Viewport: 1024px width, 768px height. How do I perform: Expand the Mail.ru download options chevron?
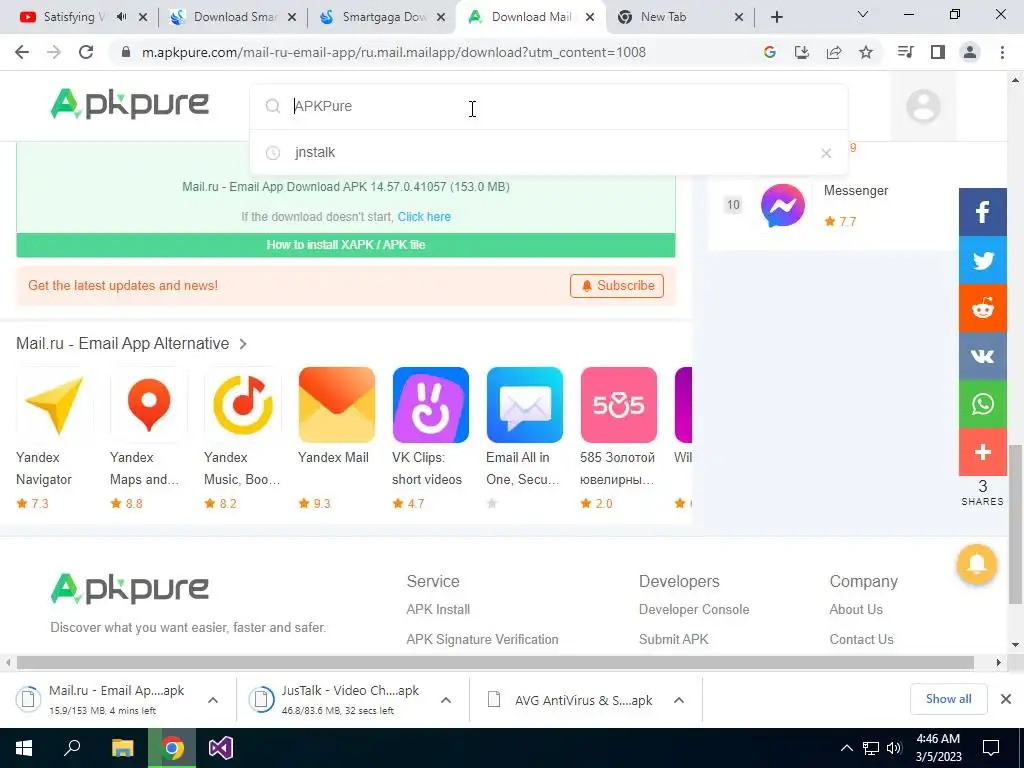pyautogui.click(x=213, y=700)
